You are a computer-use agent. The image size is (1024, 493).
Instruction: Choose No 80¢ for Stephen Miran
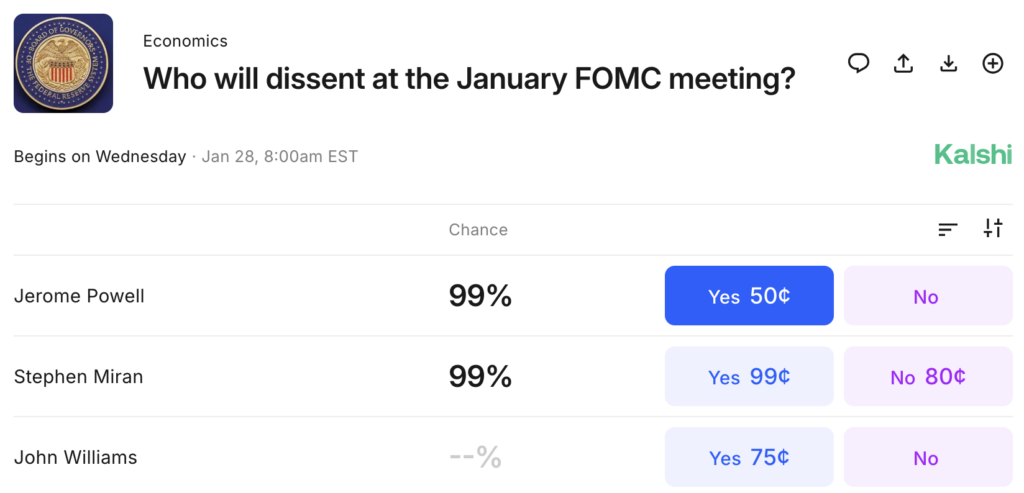[927, 377]
